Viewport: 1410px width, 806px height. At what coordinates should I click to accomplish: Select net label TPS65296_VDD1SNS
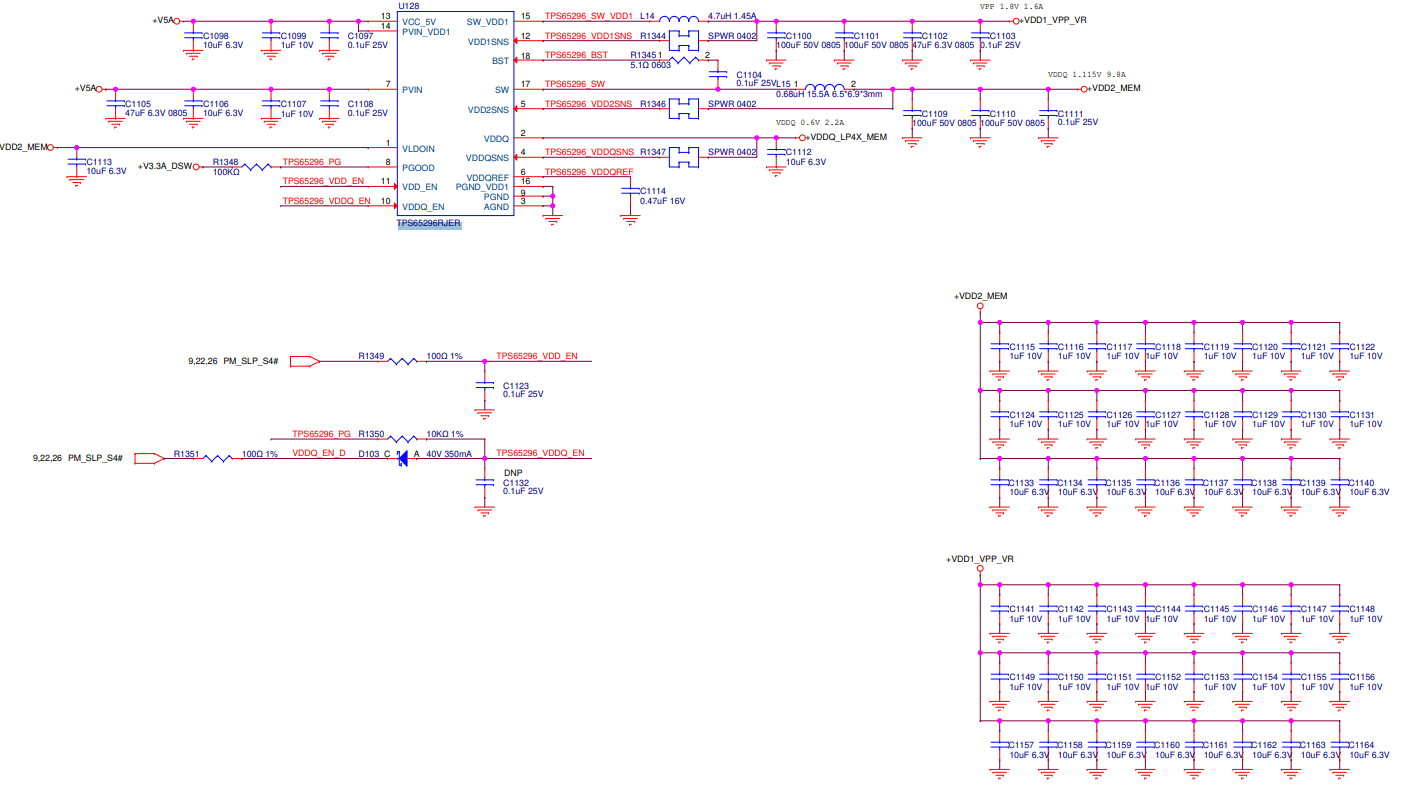click(588, 36)
